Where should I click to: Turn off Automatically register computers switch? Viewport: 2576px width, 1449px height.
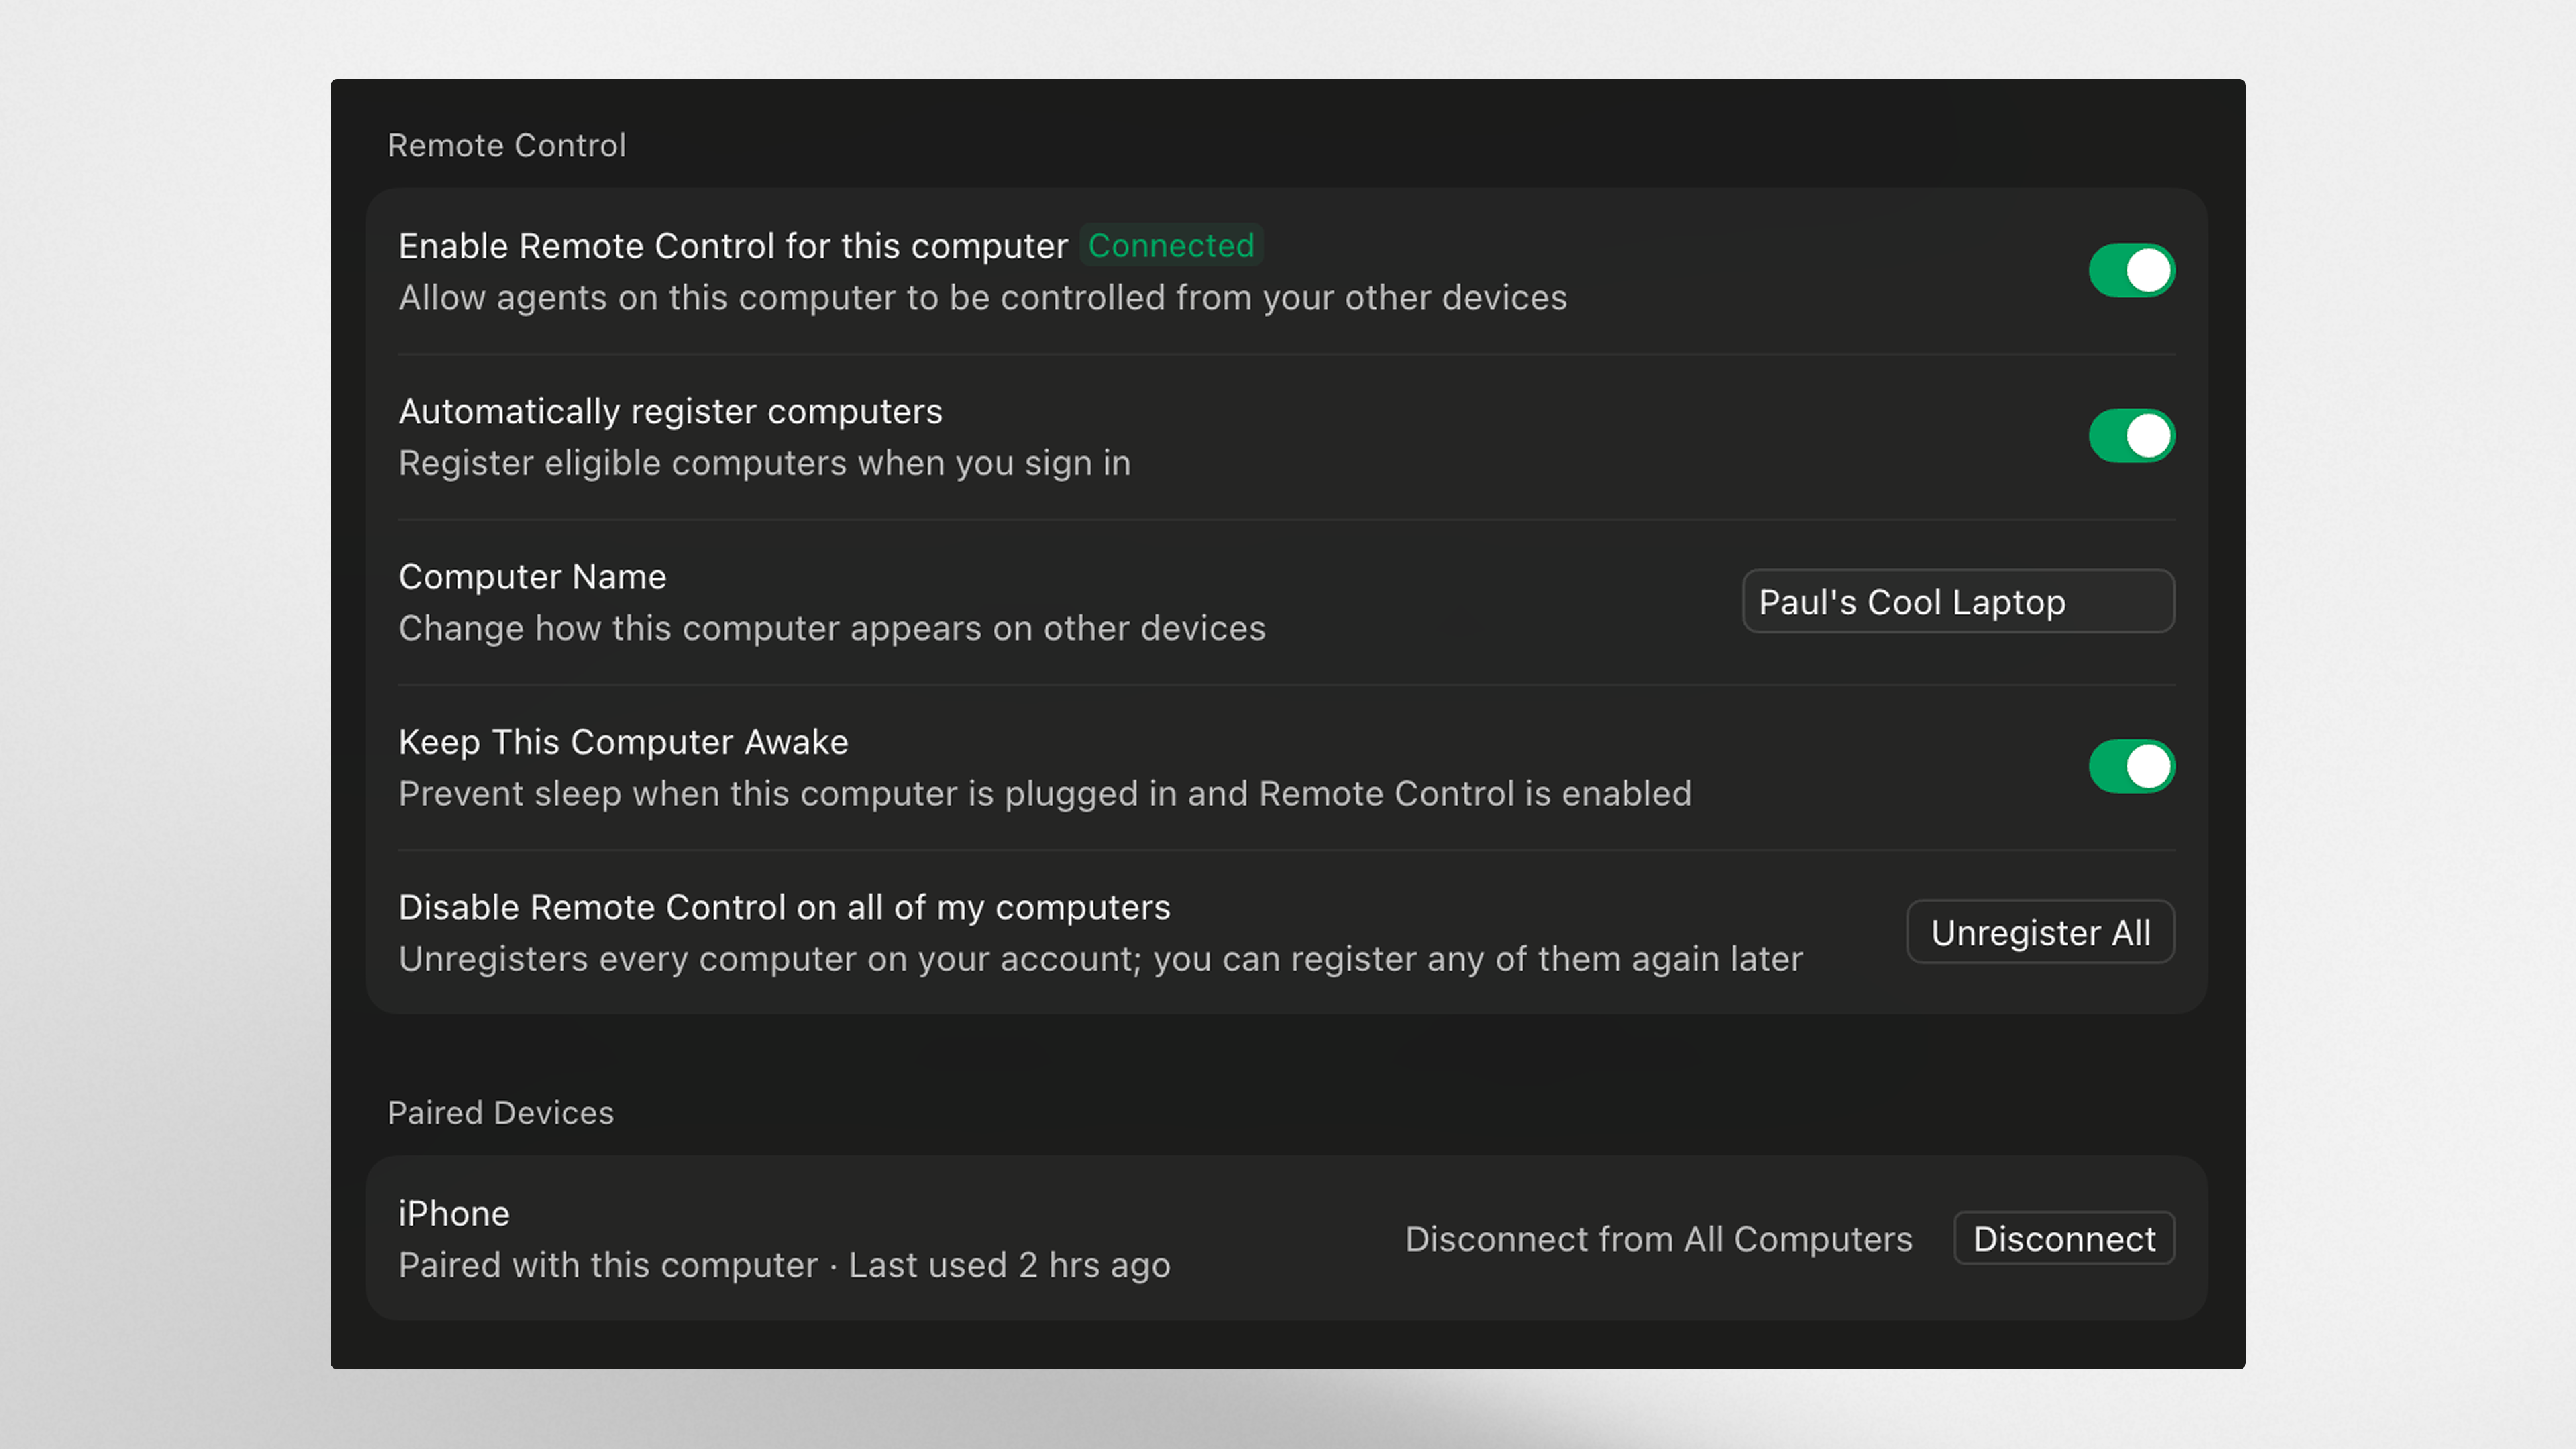pos(2131,435)
